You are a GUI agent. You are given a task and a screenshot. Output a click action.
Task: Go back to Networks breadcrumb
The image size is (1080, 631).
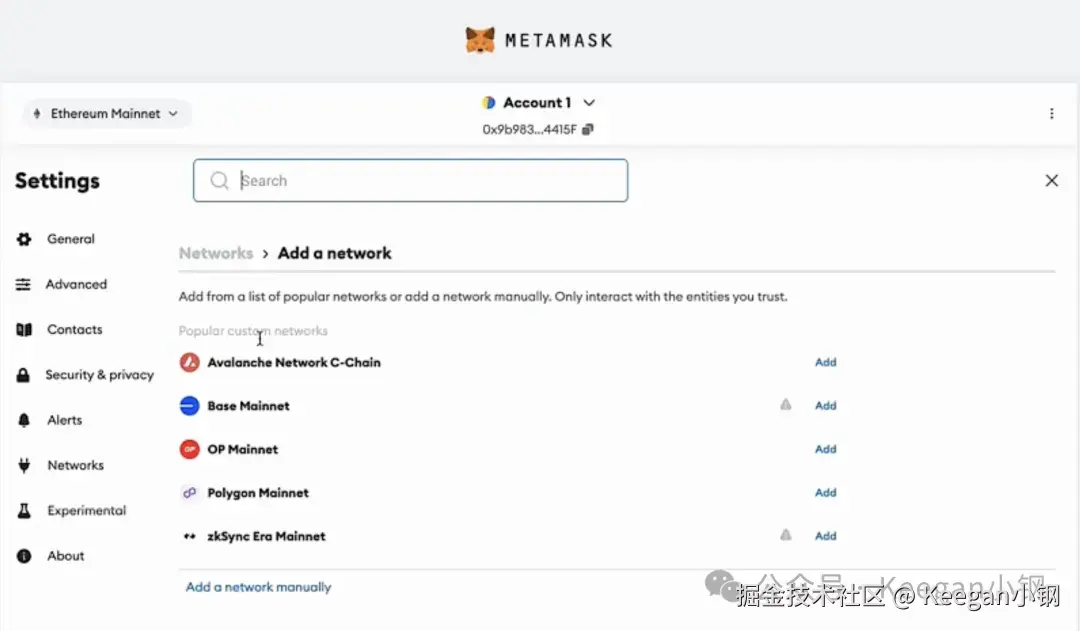pos(215,253)
